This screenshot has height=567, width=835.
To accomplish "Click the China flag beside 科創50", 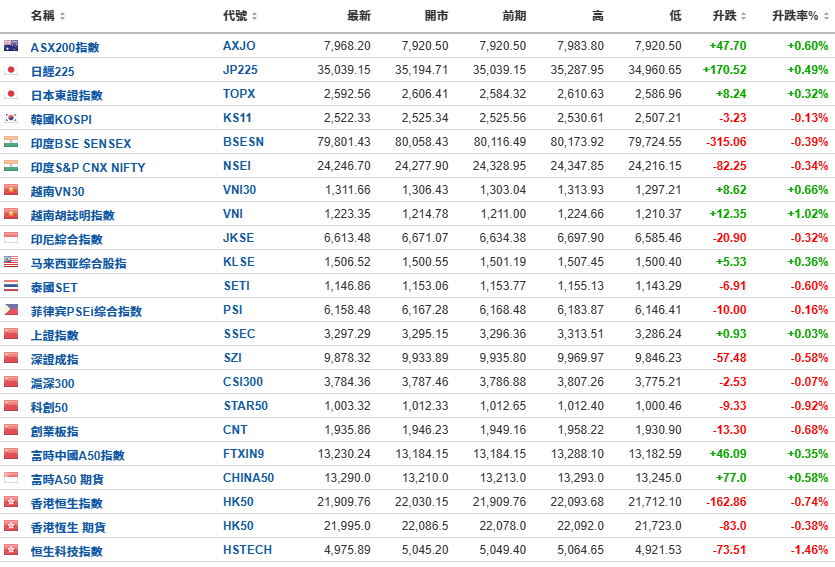I will pyautogui.click(x=11, y=406).
